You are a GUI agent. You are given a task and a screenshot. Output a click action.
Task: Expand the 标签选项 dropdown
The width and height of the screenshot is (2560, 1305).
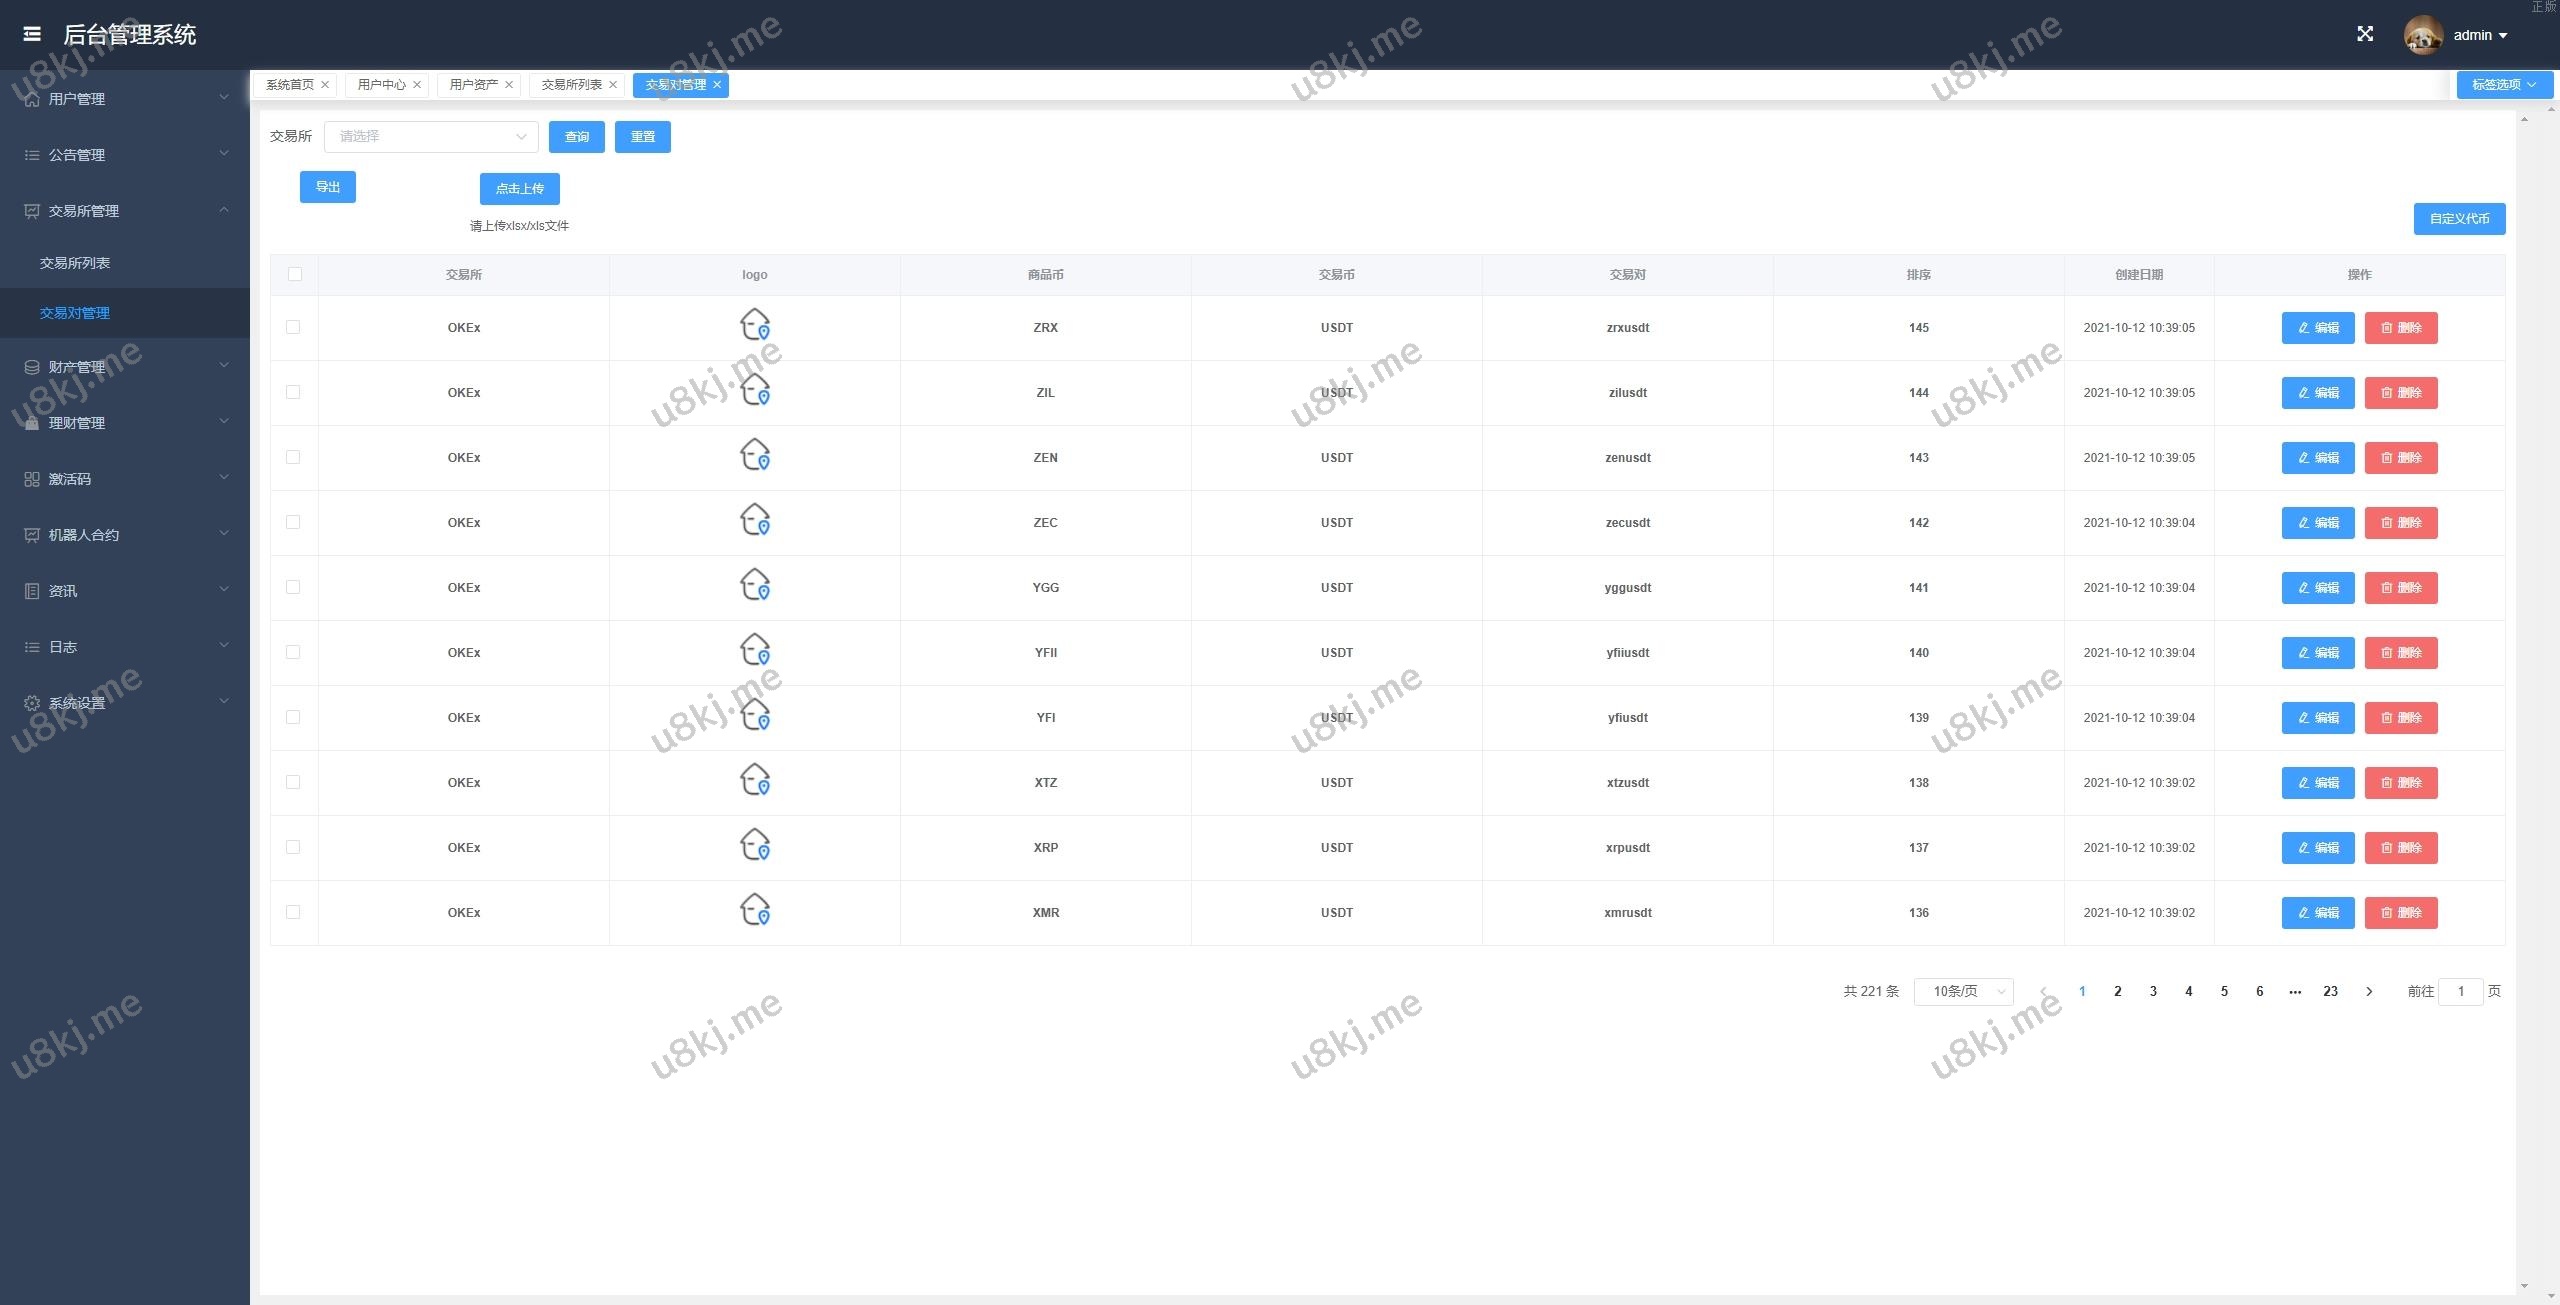tap(2504, 85)
